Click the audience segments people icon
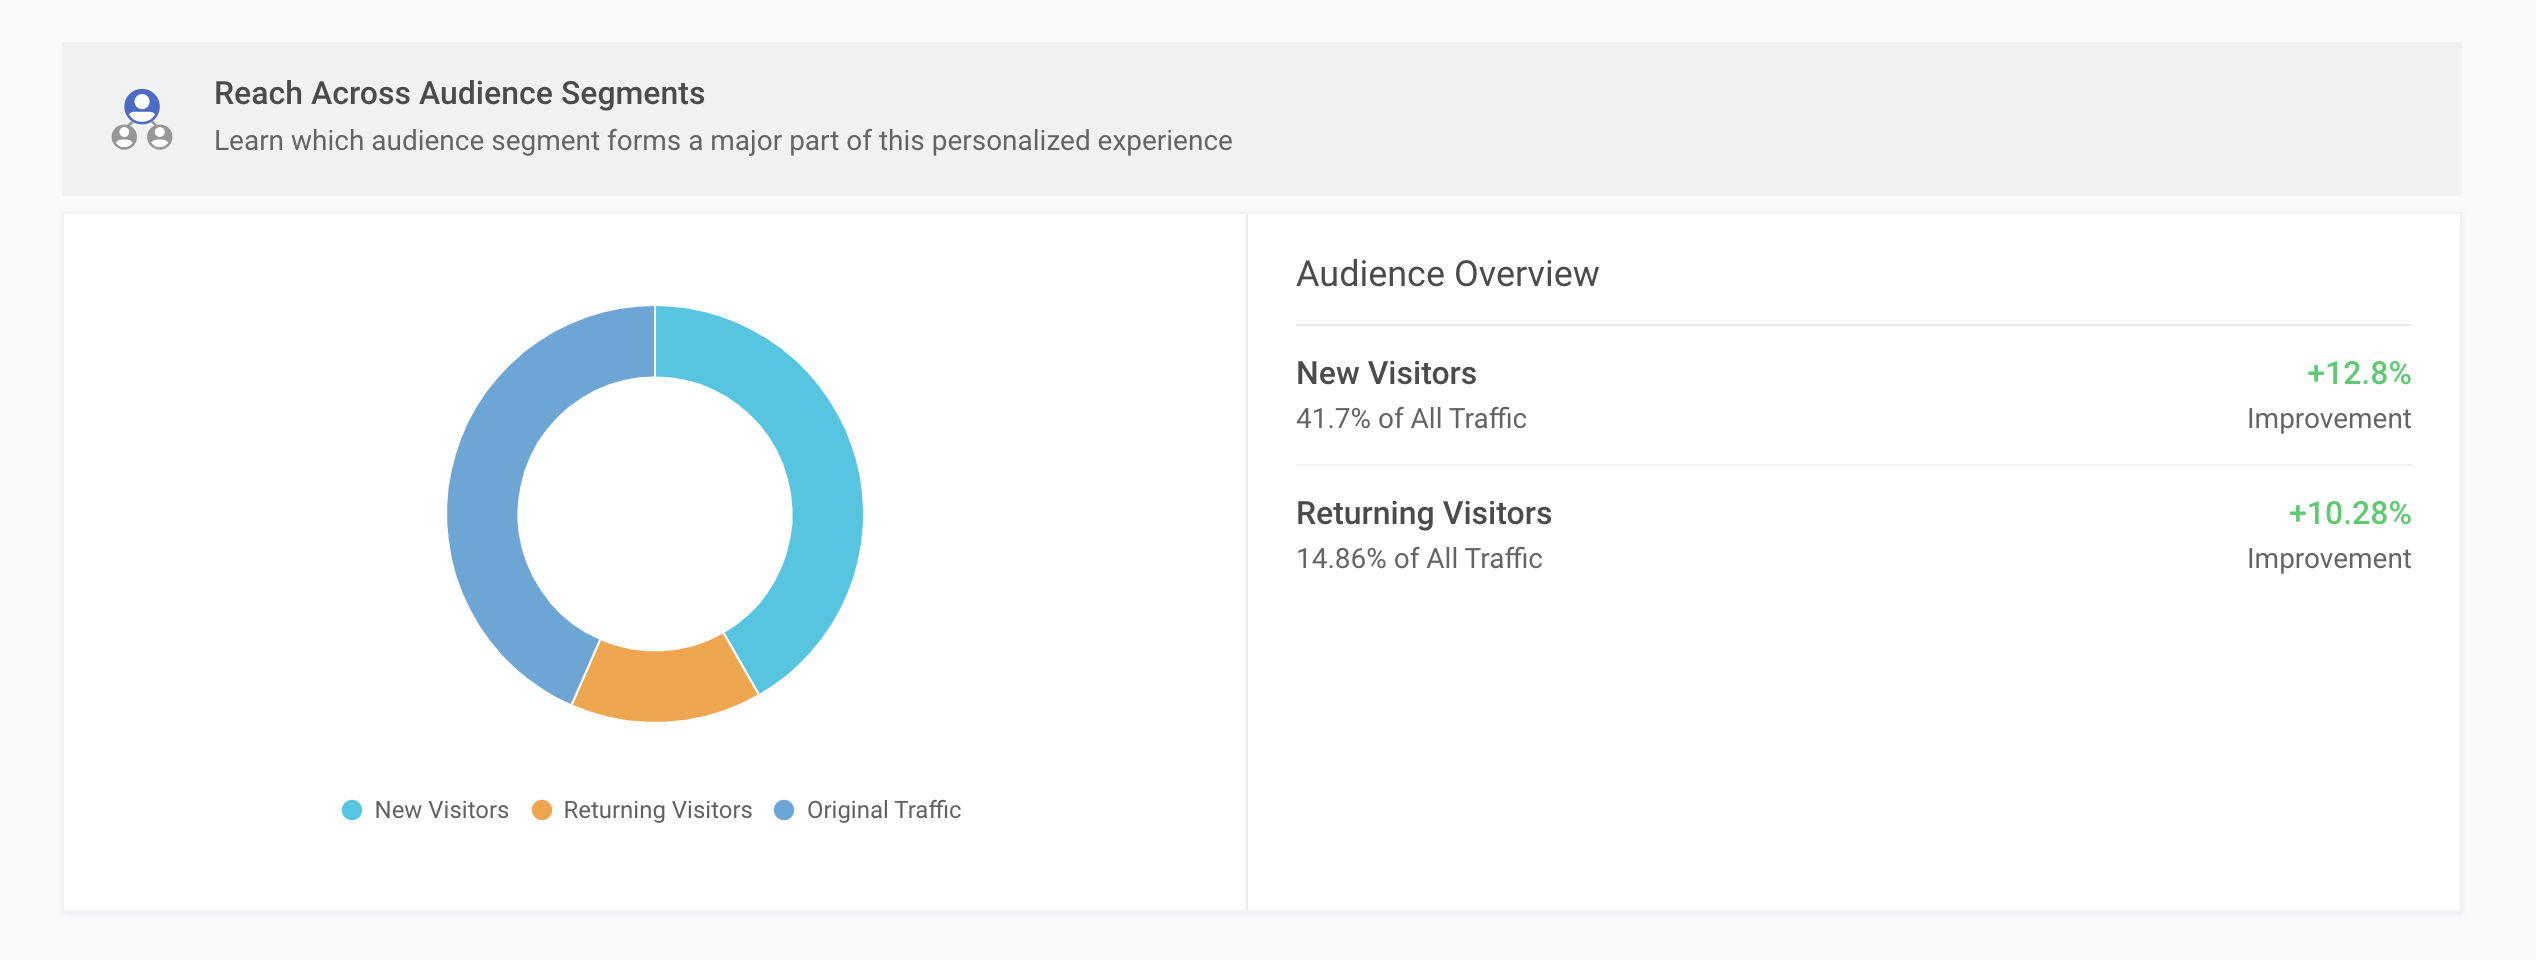 [x=142, y=119]
